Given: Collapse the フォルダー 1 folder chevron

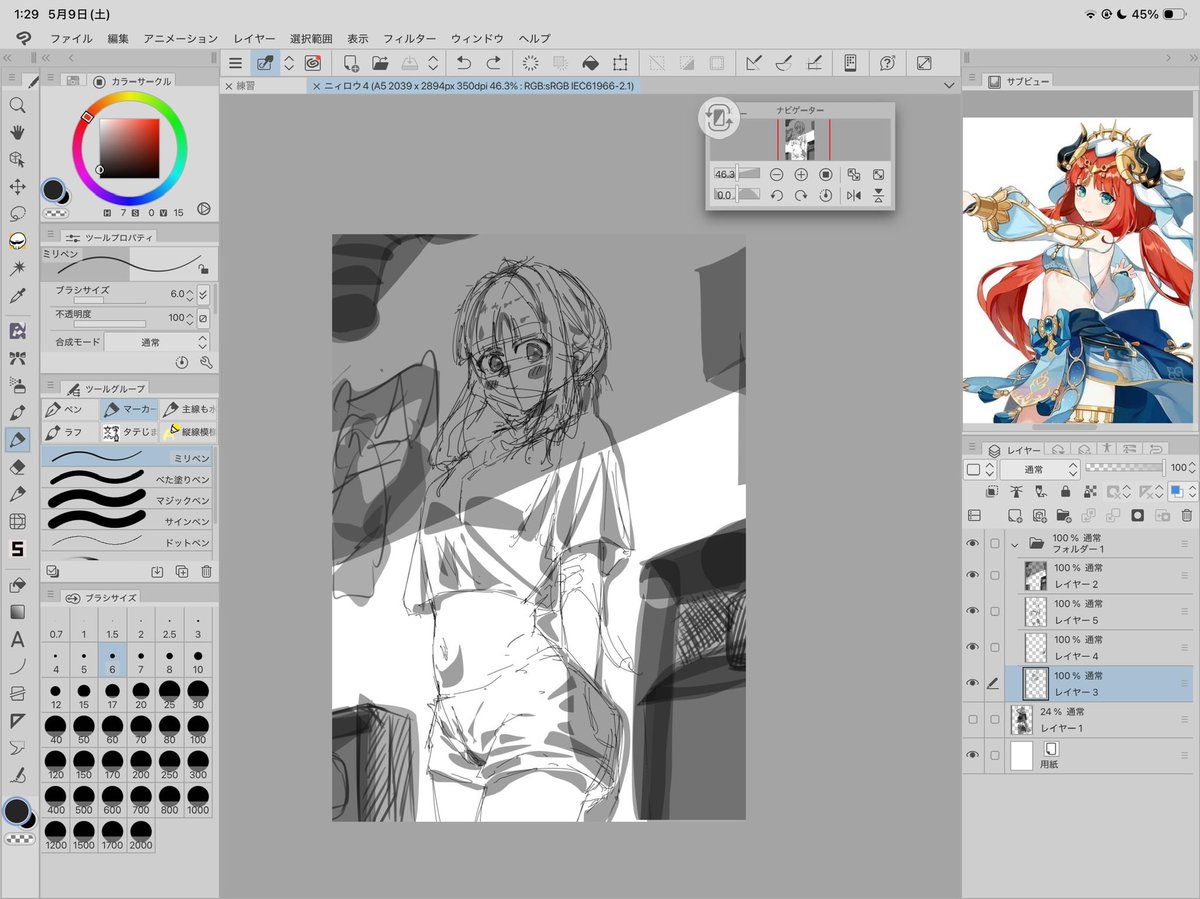Looking at the screenshot, I should tap(1015, 545).
